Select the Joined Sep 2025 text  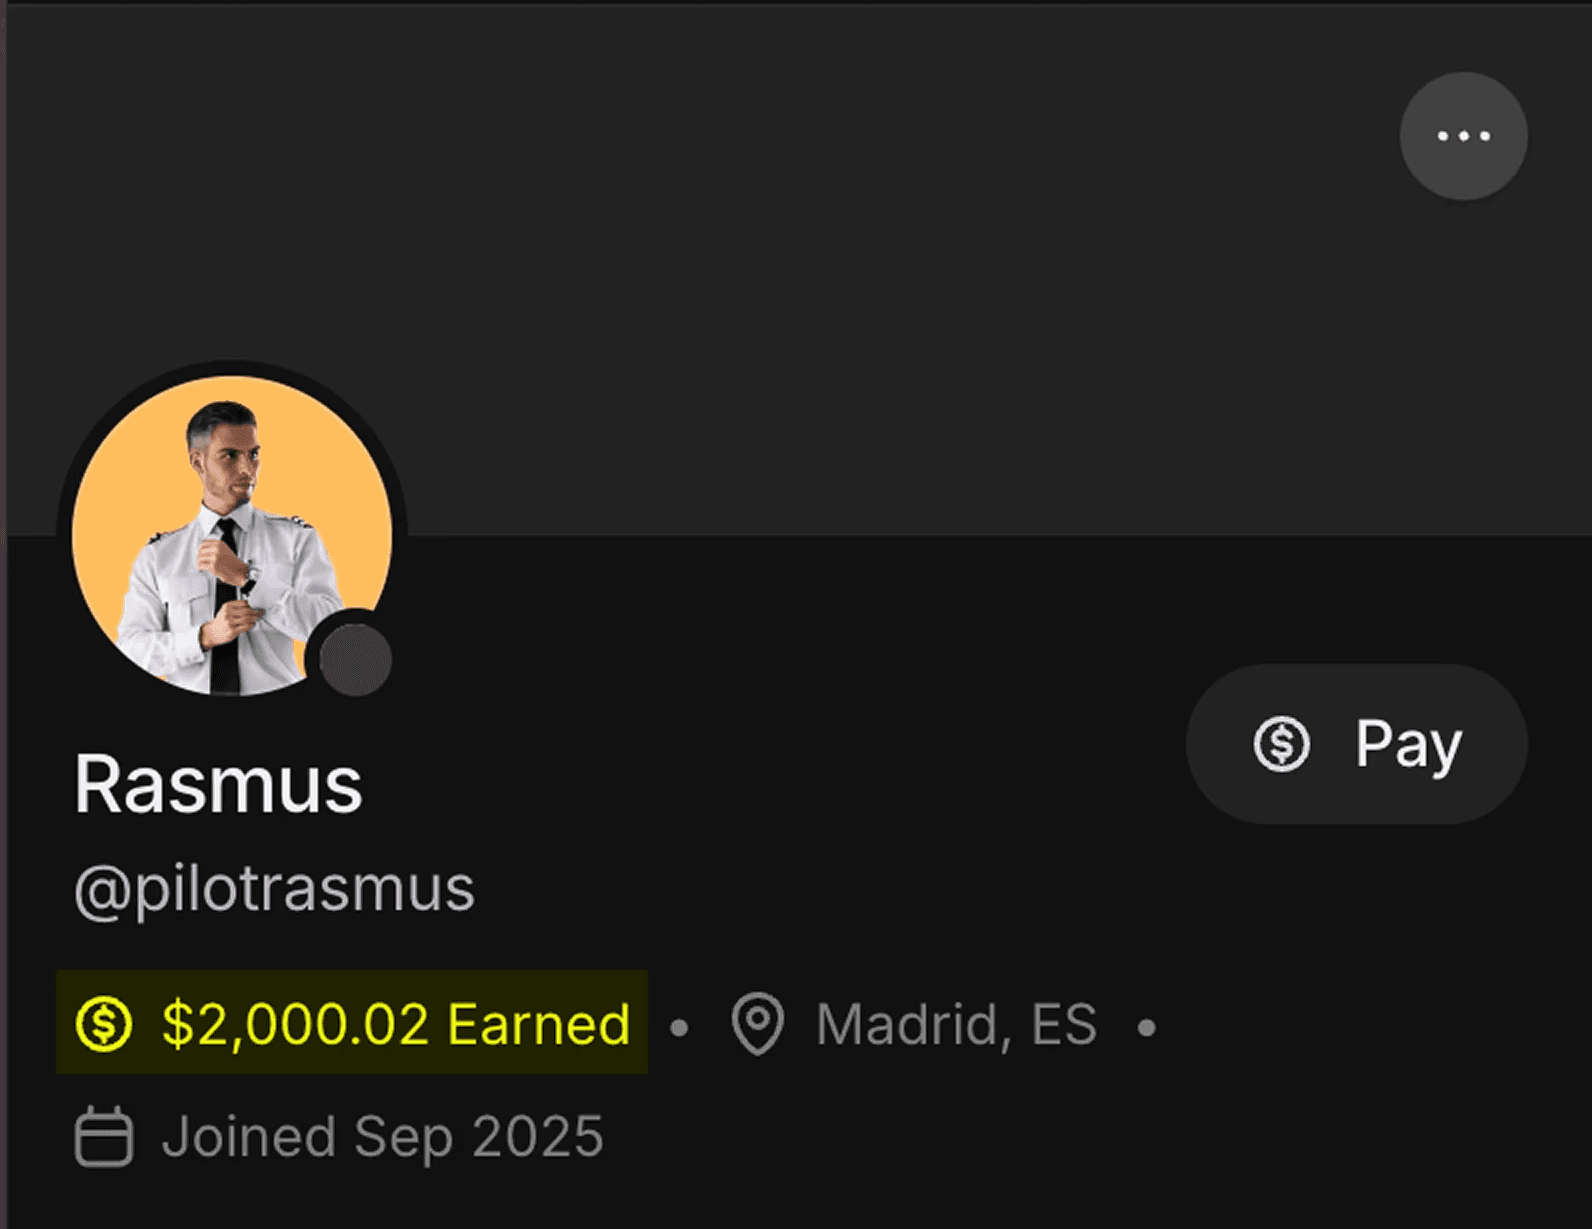383,1138
